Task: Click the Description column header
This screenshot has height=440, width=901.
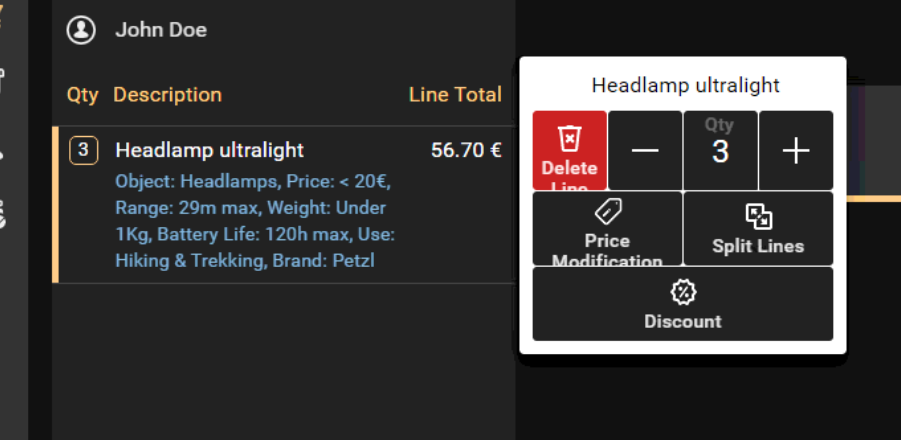Action: [x=167, y=95]
